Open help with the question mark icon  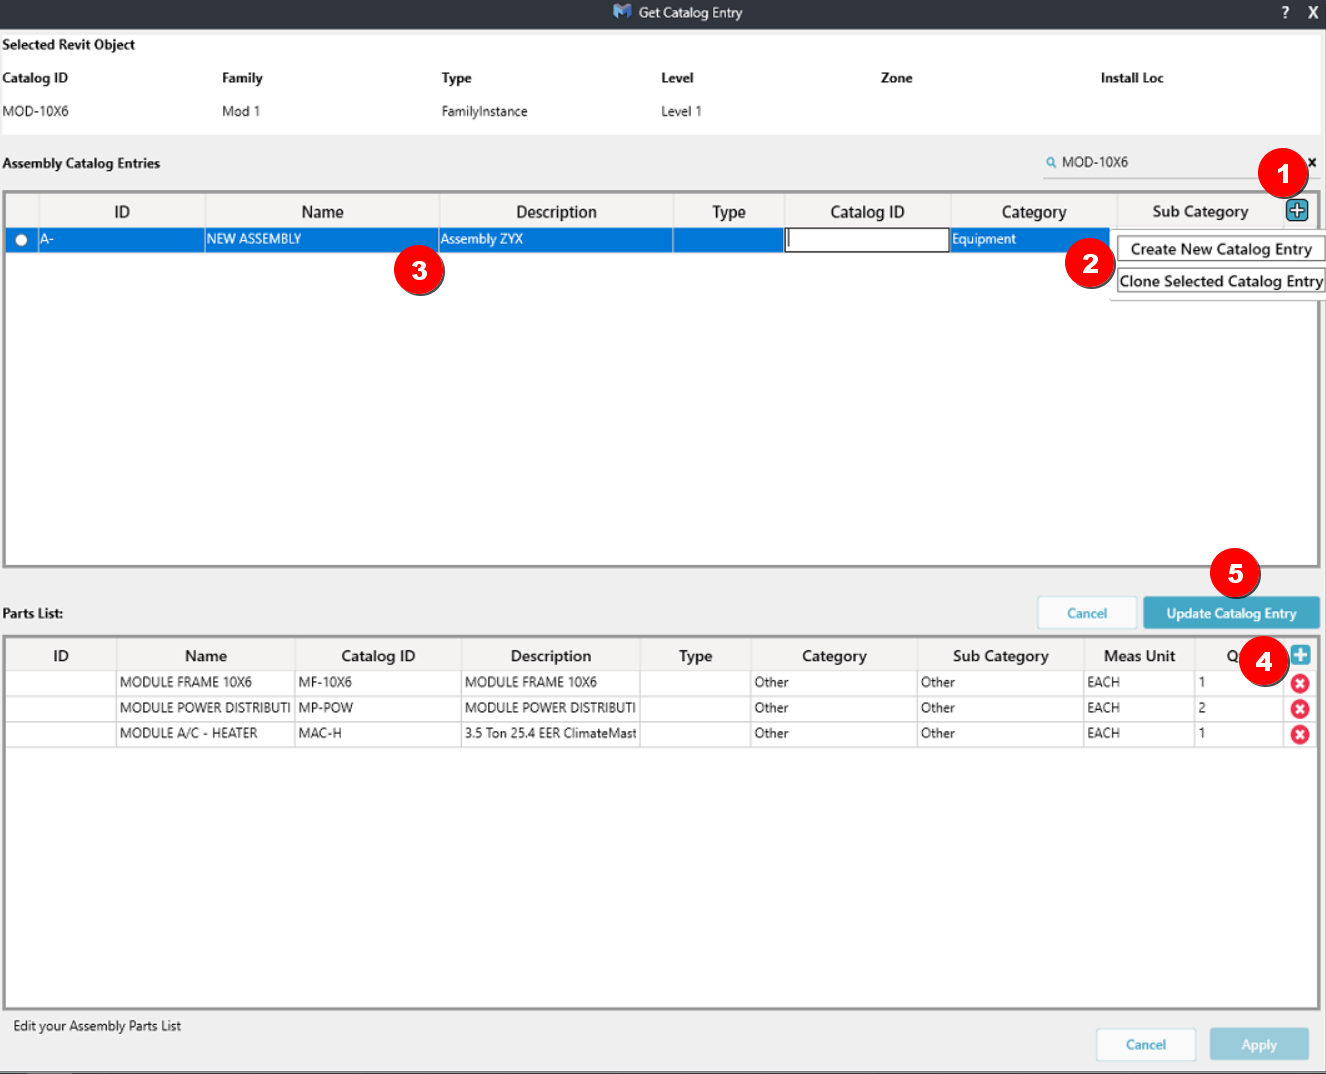click(1285, 13)
